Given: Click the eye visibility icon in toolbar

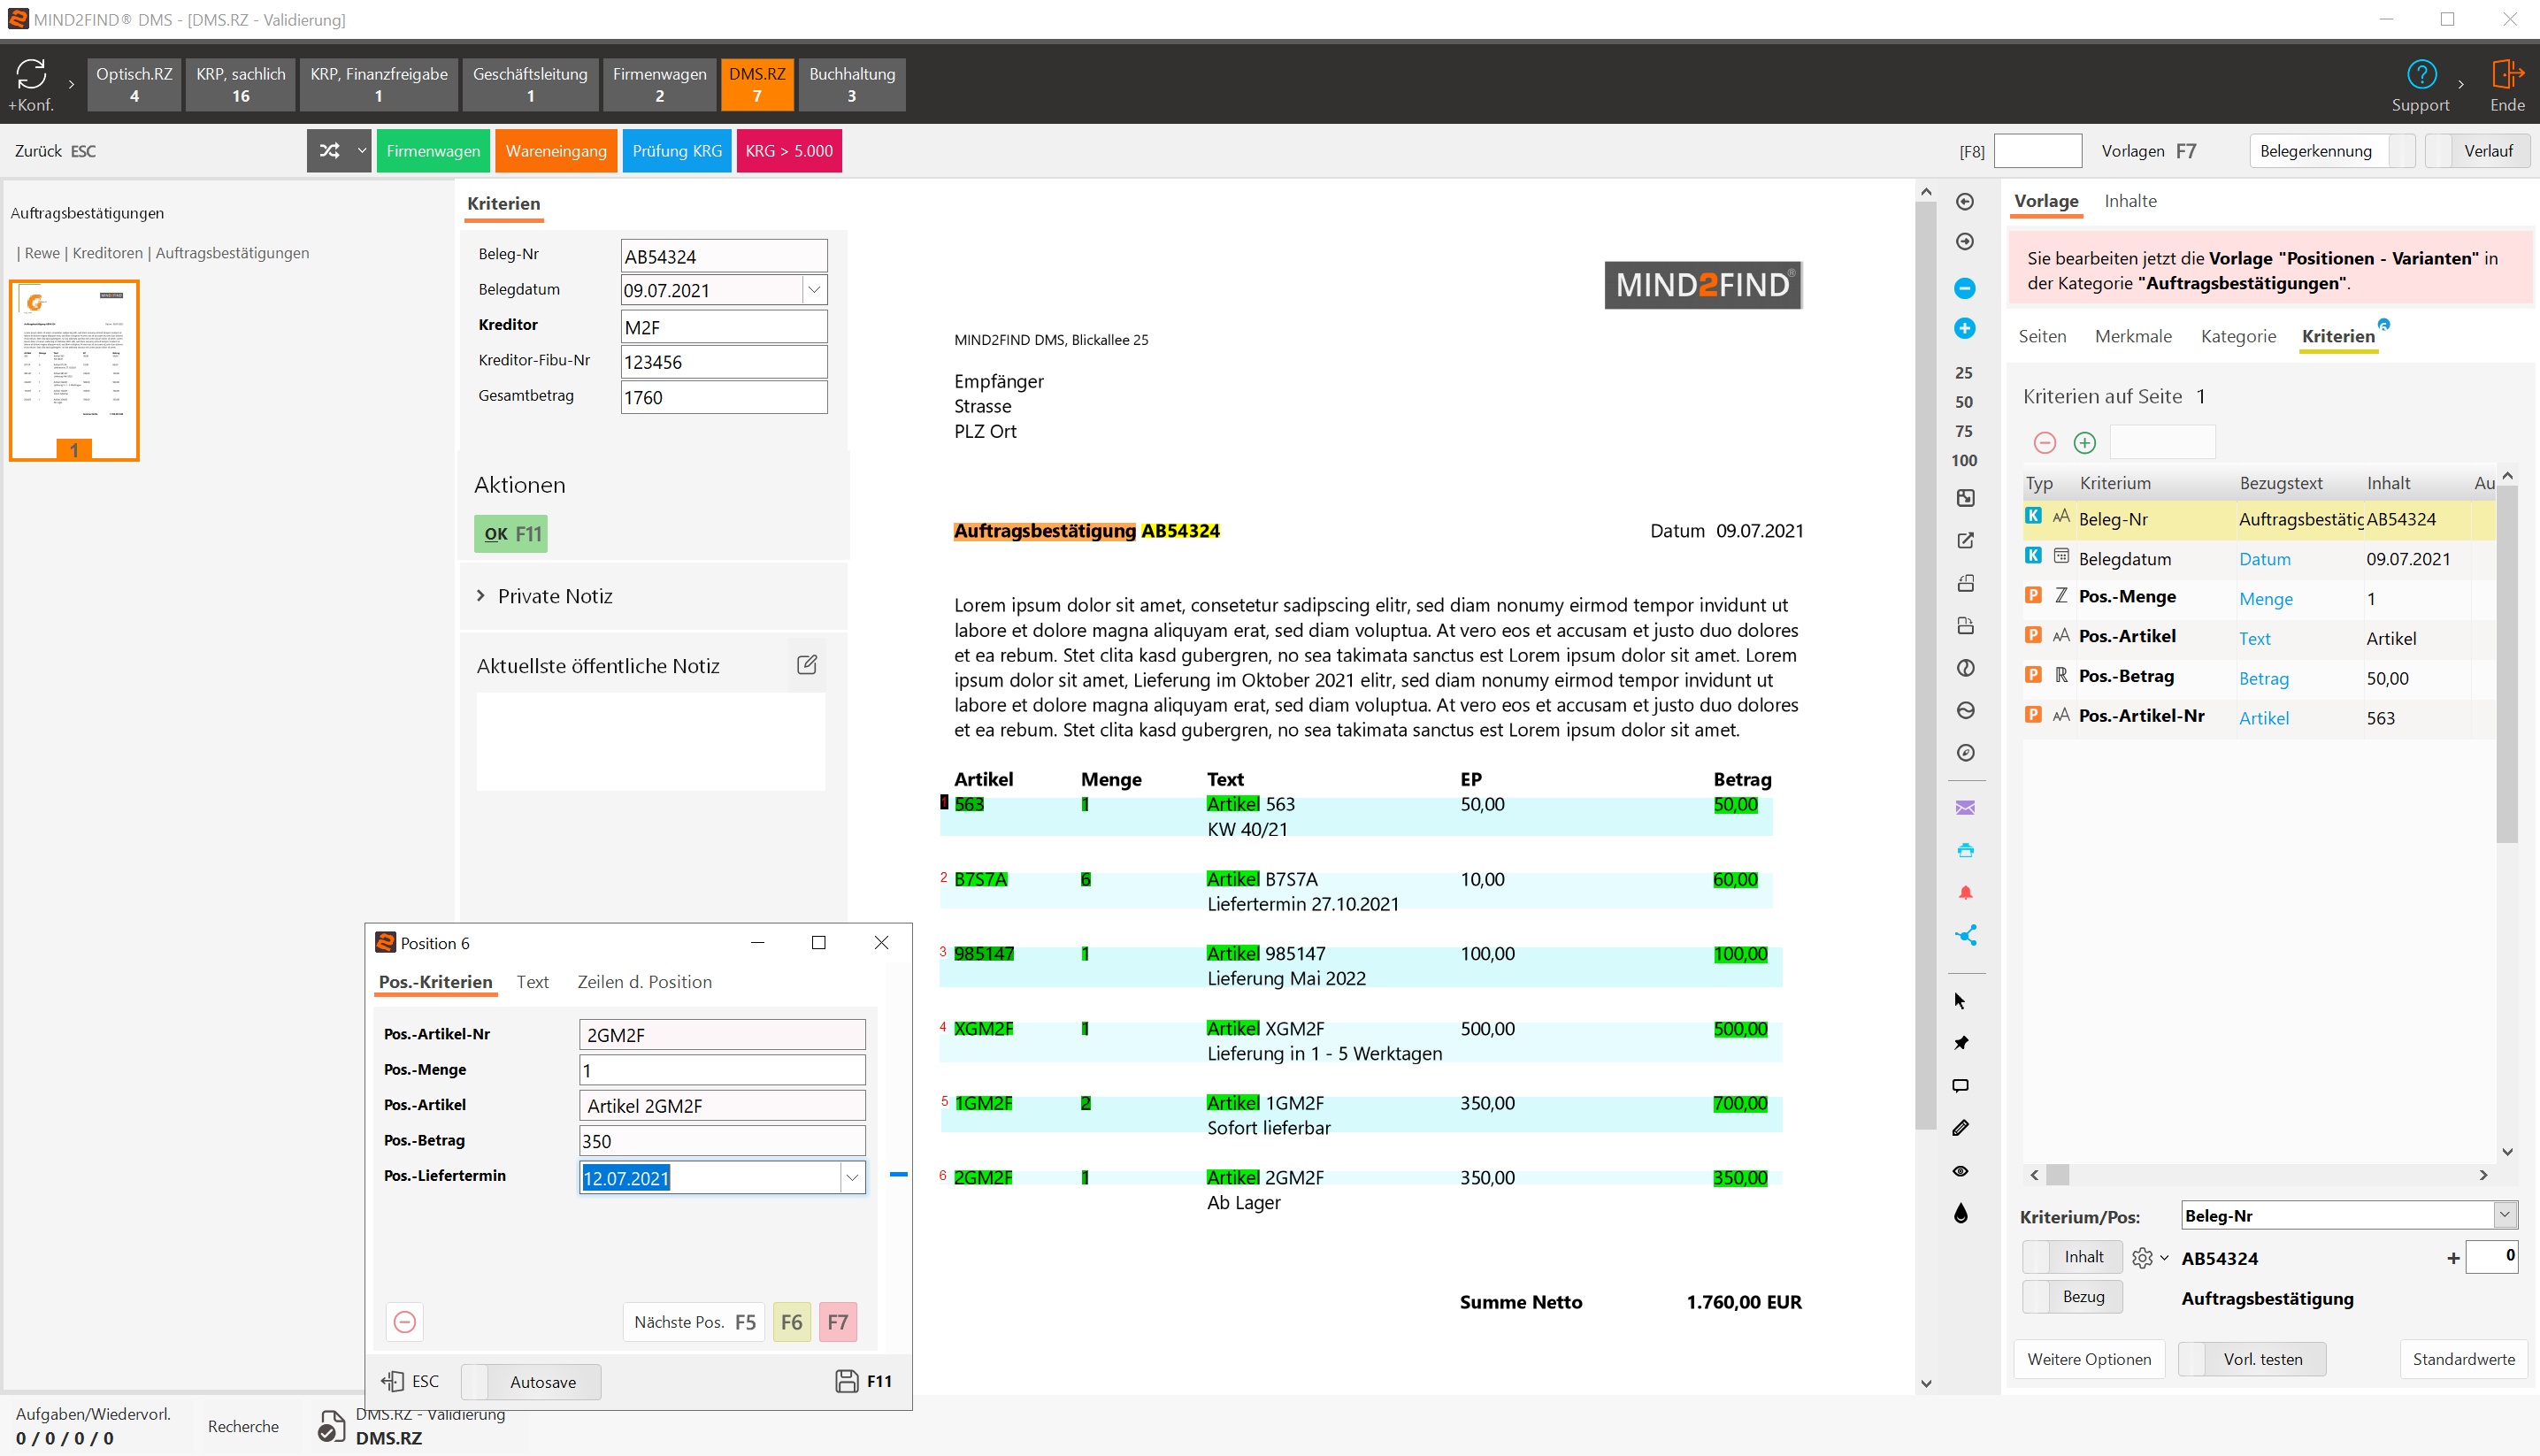Looking at the screenshot, I should (x=1960, y=1171).
